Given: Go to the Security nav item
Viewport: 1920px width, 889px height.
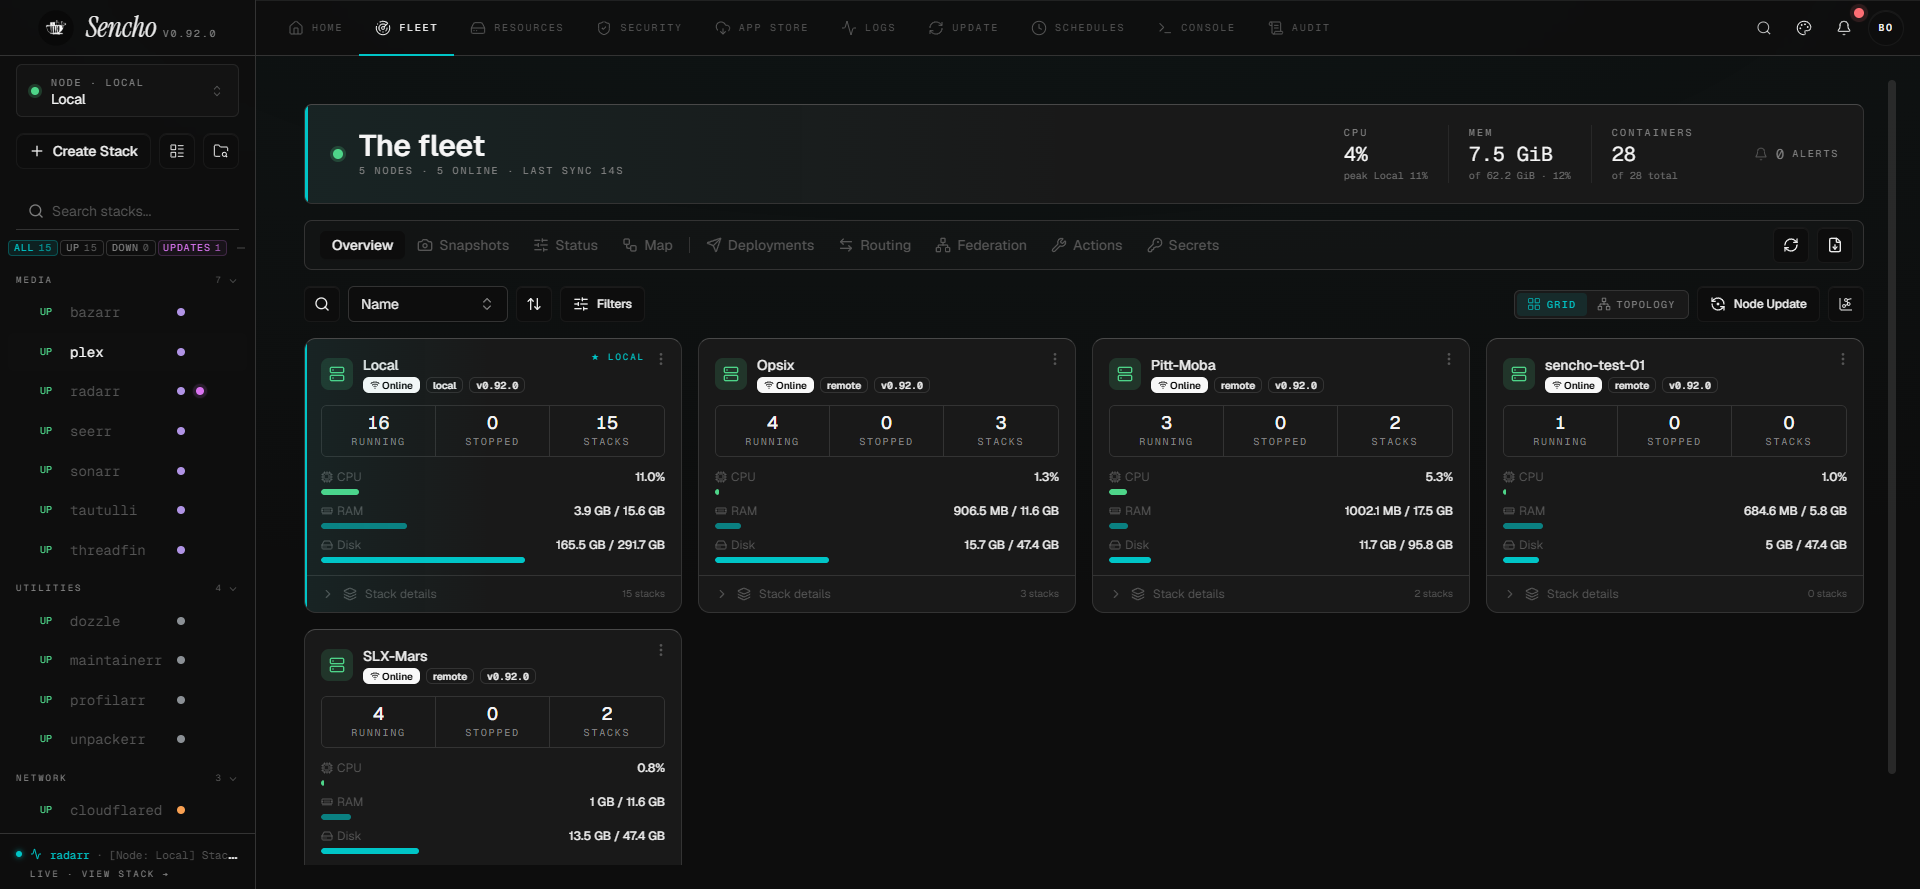Looking at the screenshot, I should point(639,28).
